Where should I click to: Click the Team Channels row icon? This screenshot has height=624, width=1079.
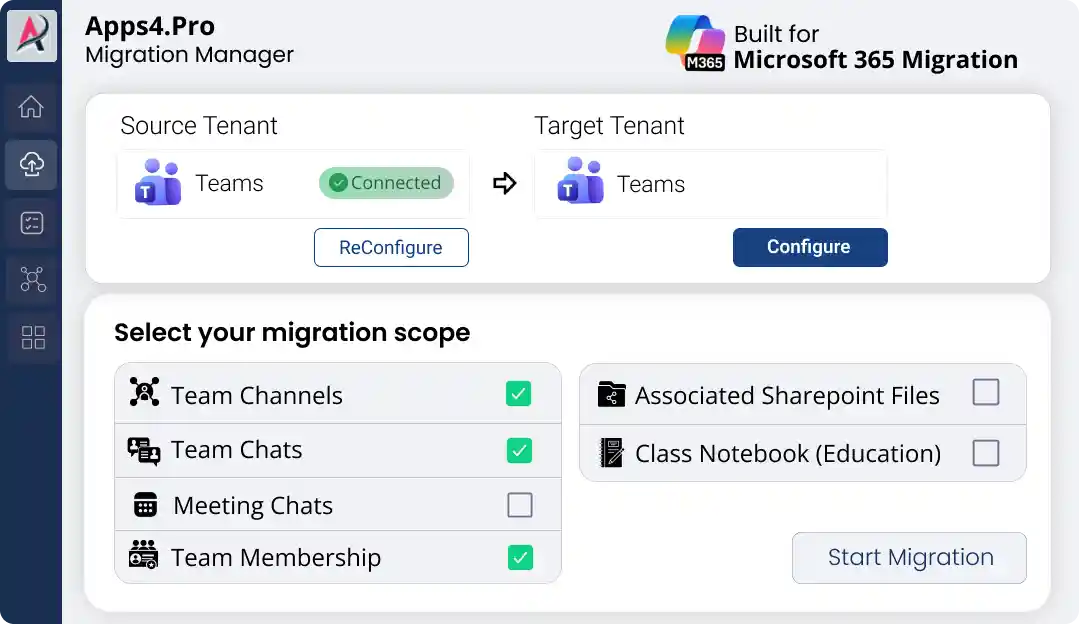(x=145, y=392)
